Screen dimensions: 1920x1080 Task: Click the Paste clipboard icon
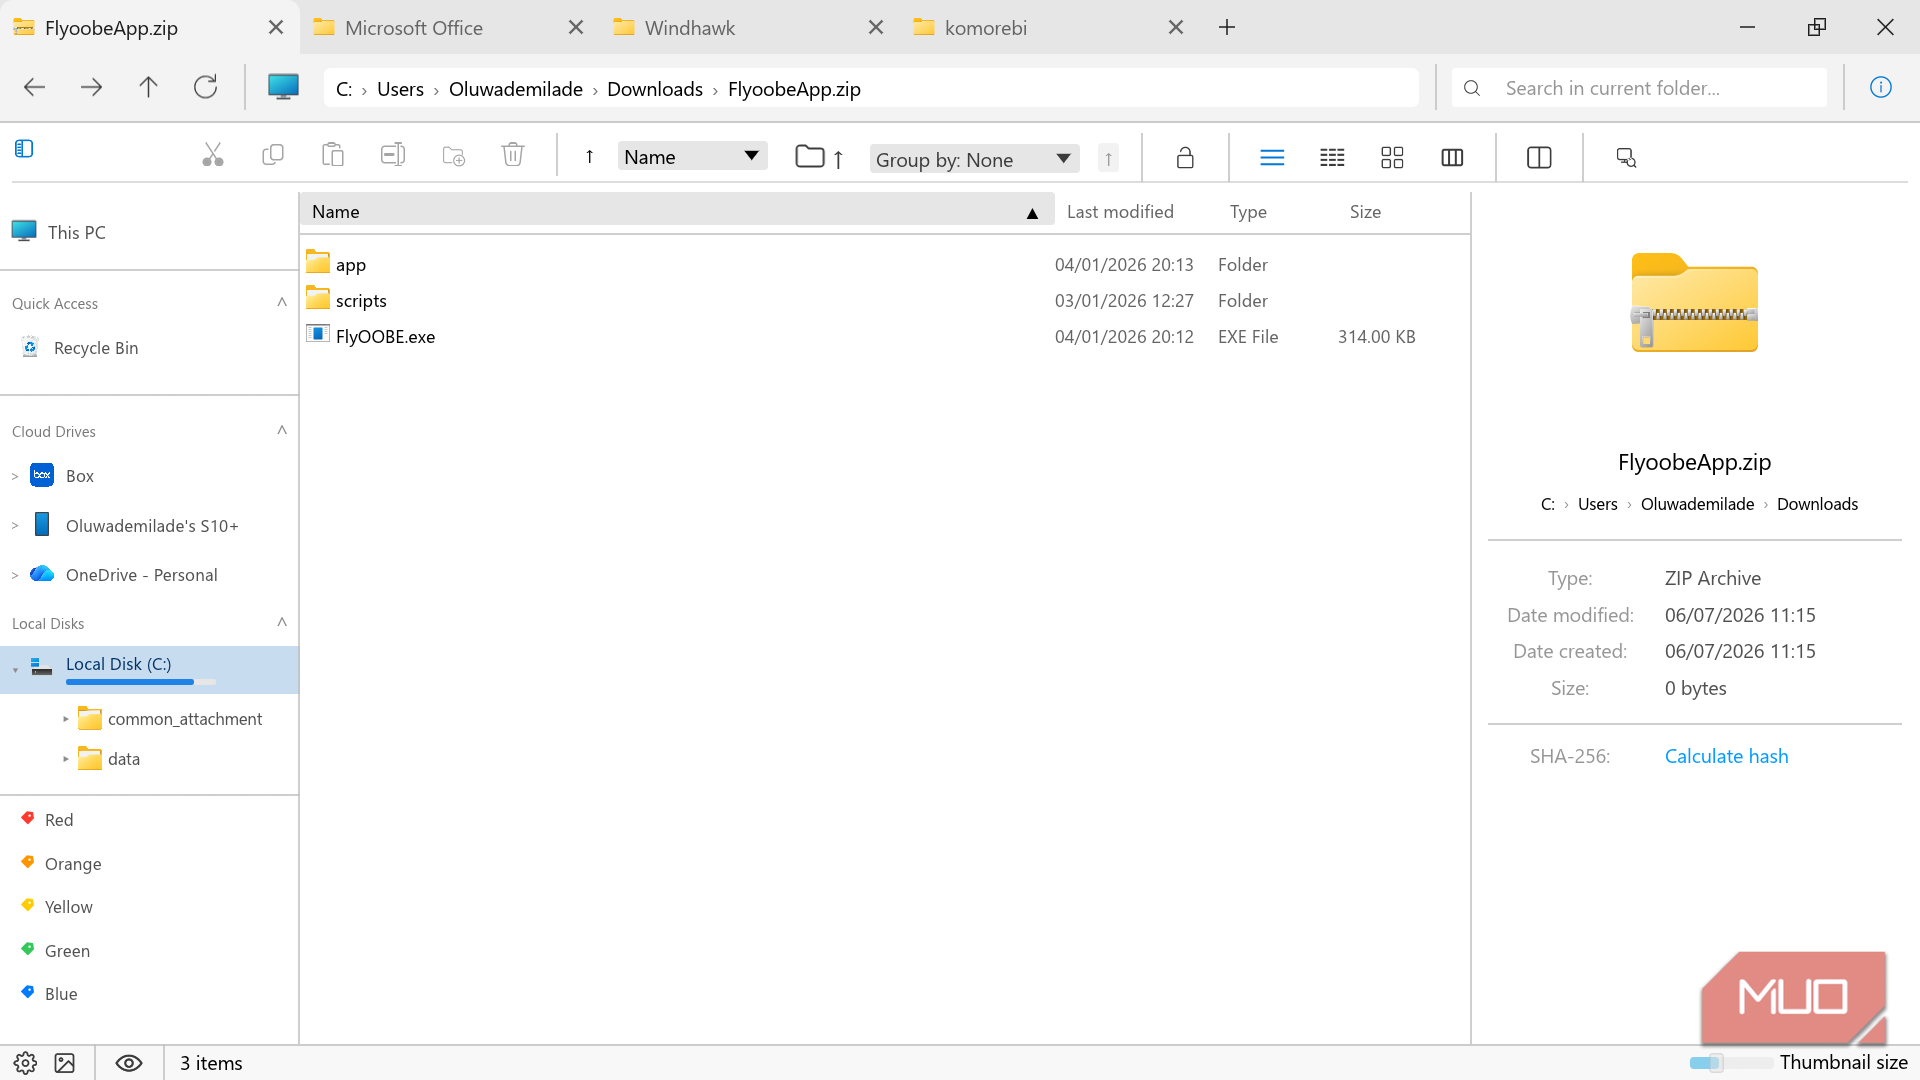click(333, 155)
